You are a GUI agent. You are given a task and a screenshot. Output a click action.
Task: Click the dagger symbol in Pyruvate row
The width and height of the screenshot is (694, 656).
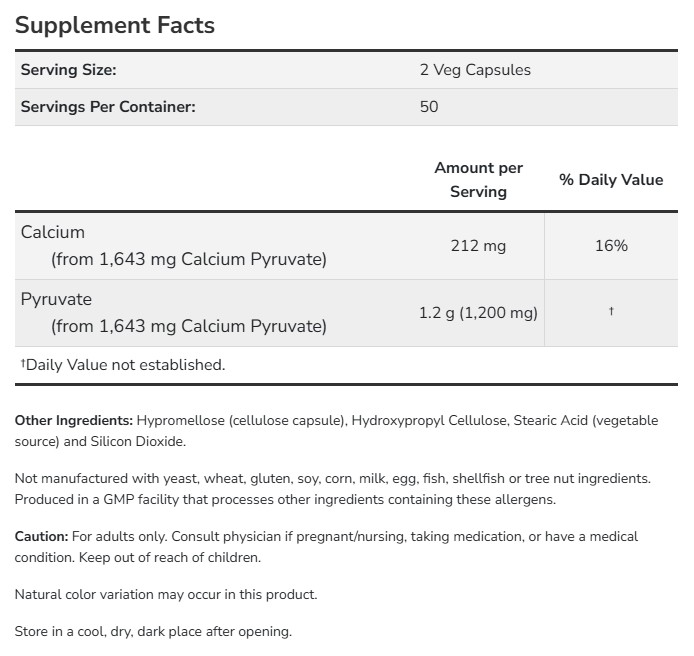coord(611,311)
